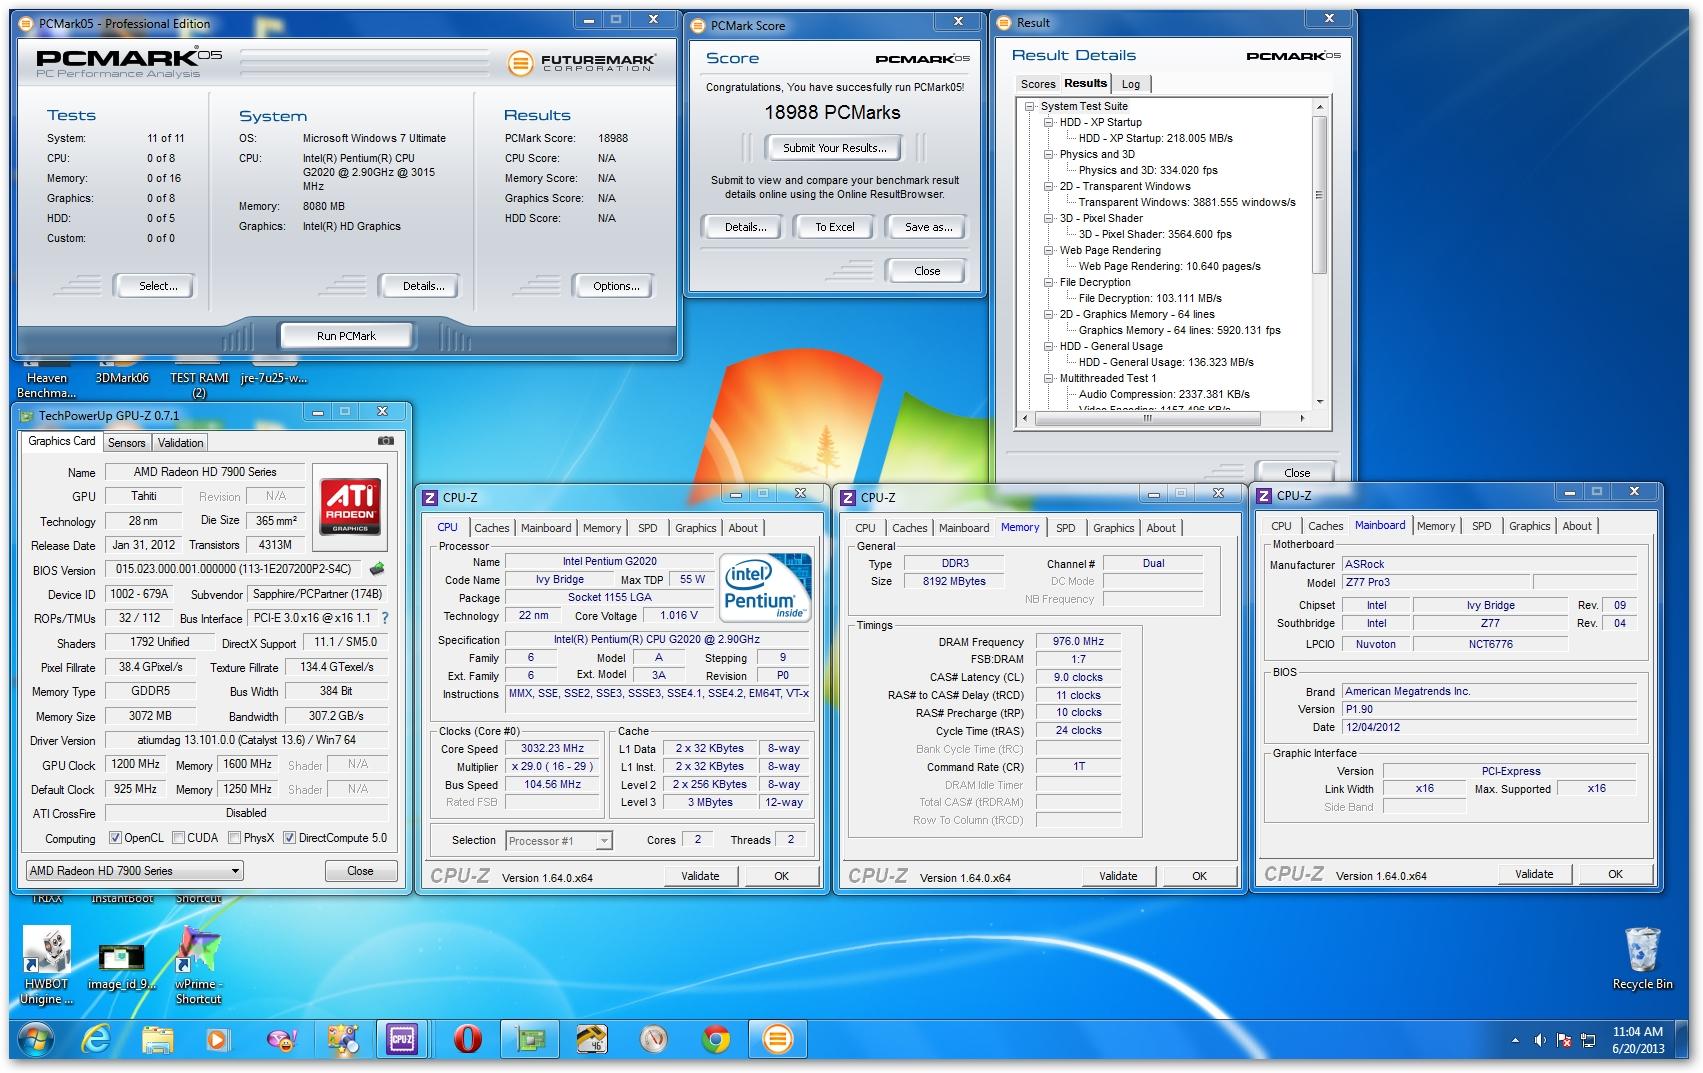The width and height of the screenshot is (1703, 1073).
Task: Click Results tree scroll down arrow
Action: click(1320, 402)
